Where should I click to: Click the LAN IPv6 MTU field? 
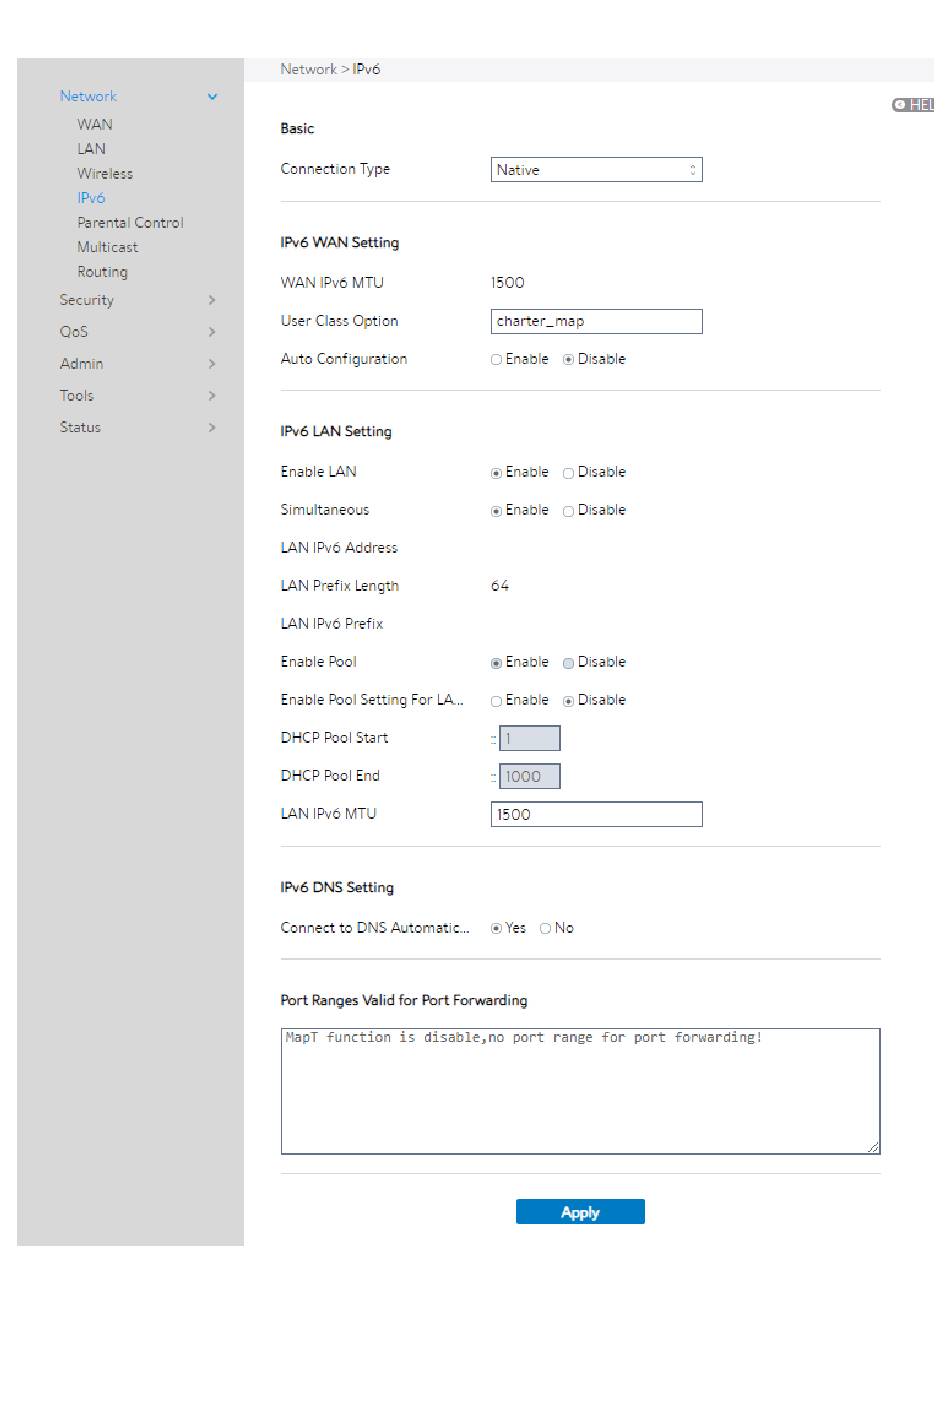point(596,815)
